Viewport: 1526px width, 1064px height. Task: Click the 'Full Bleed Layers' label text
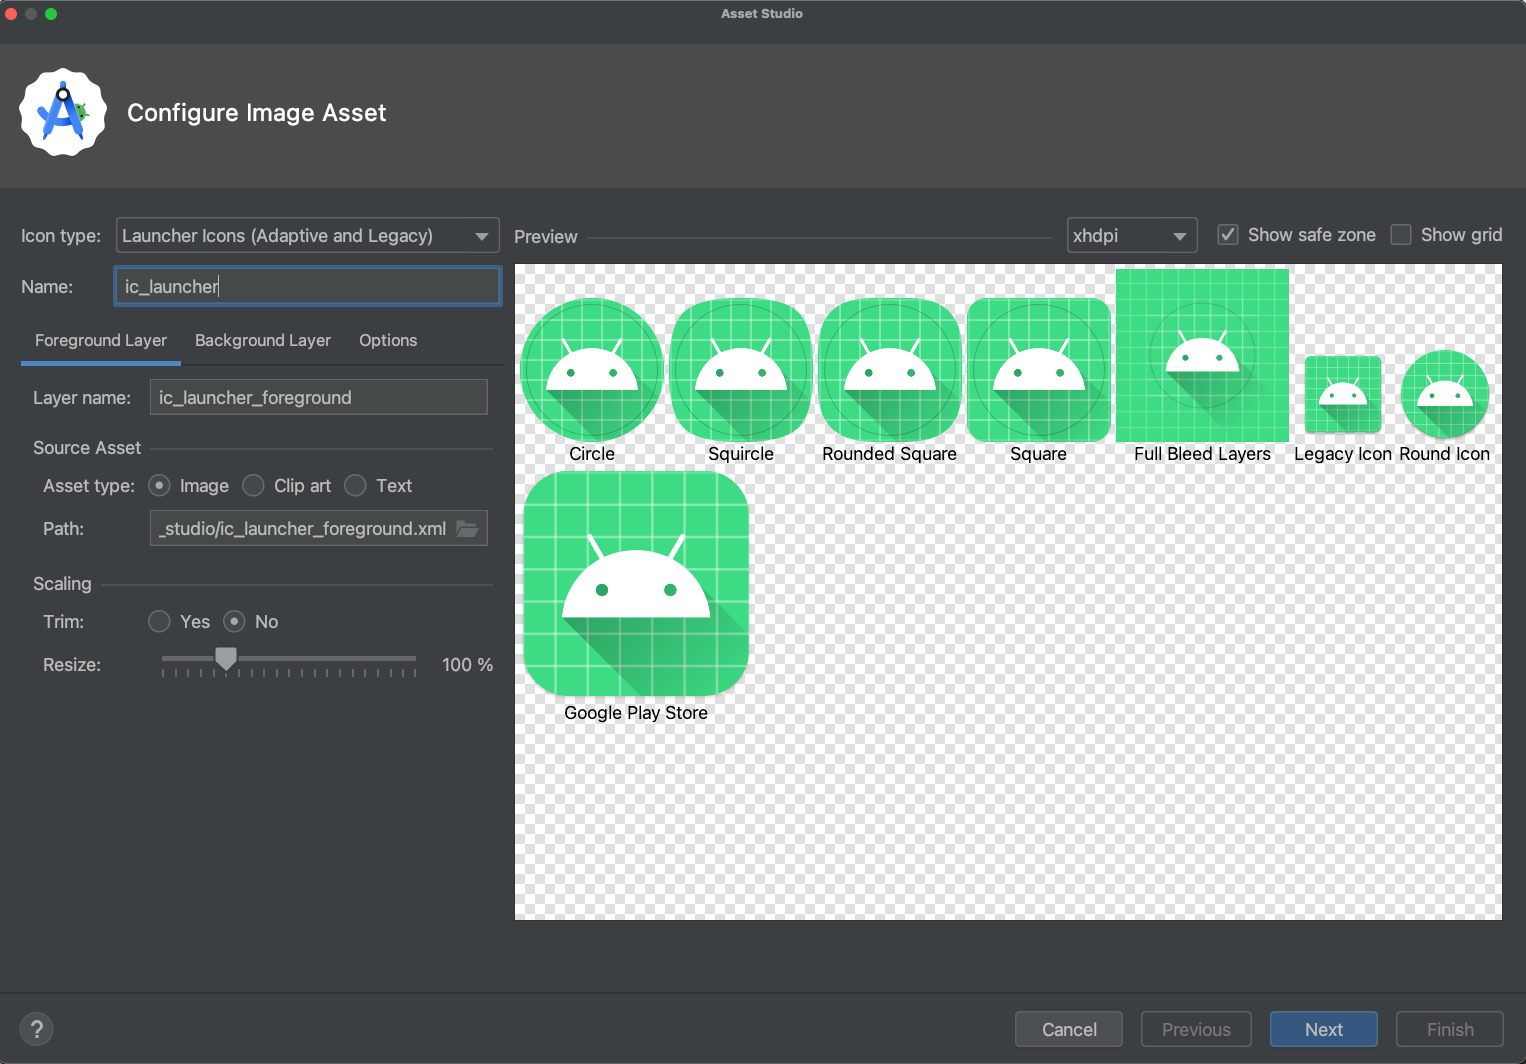pyautogui.click(x=1202, y=454)
